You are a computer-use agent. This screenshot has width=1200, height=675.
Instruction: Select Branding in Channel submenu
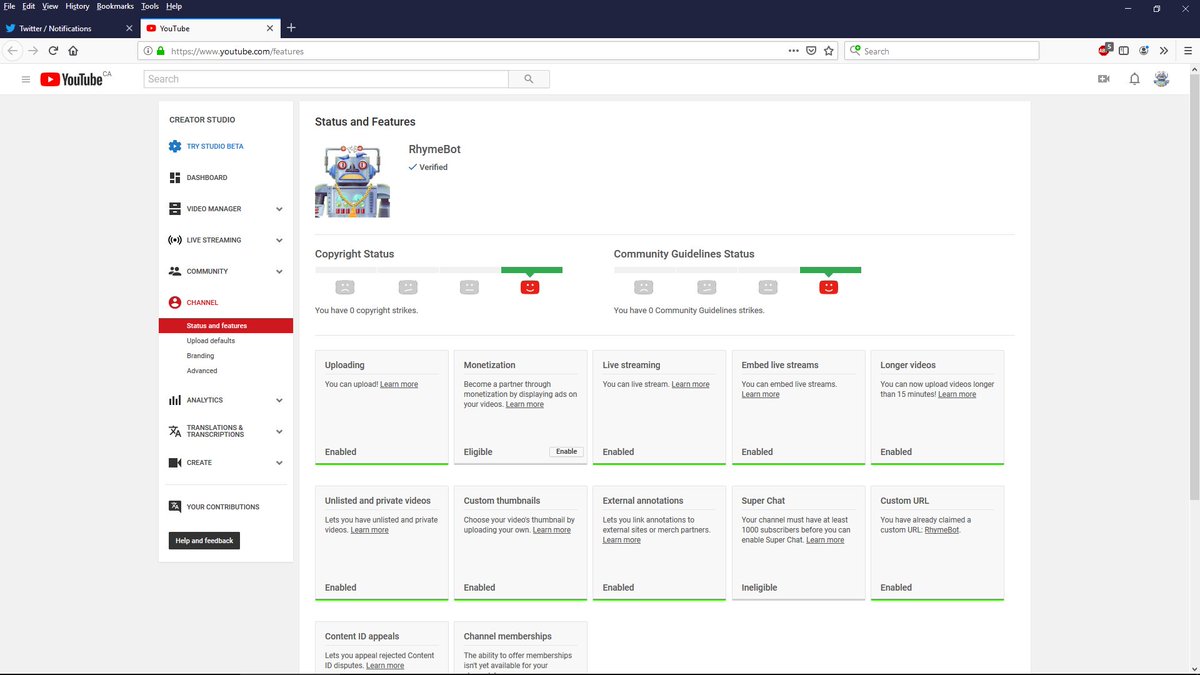(200, 356)
